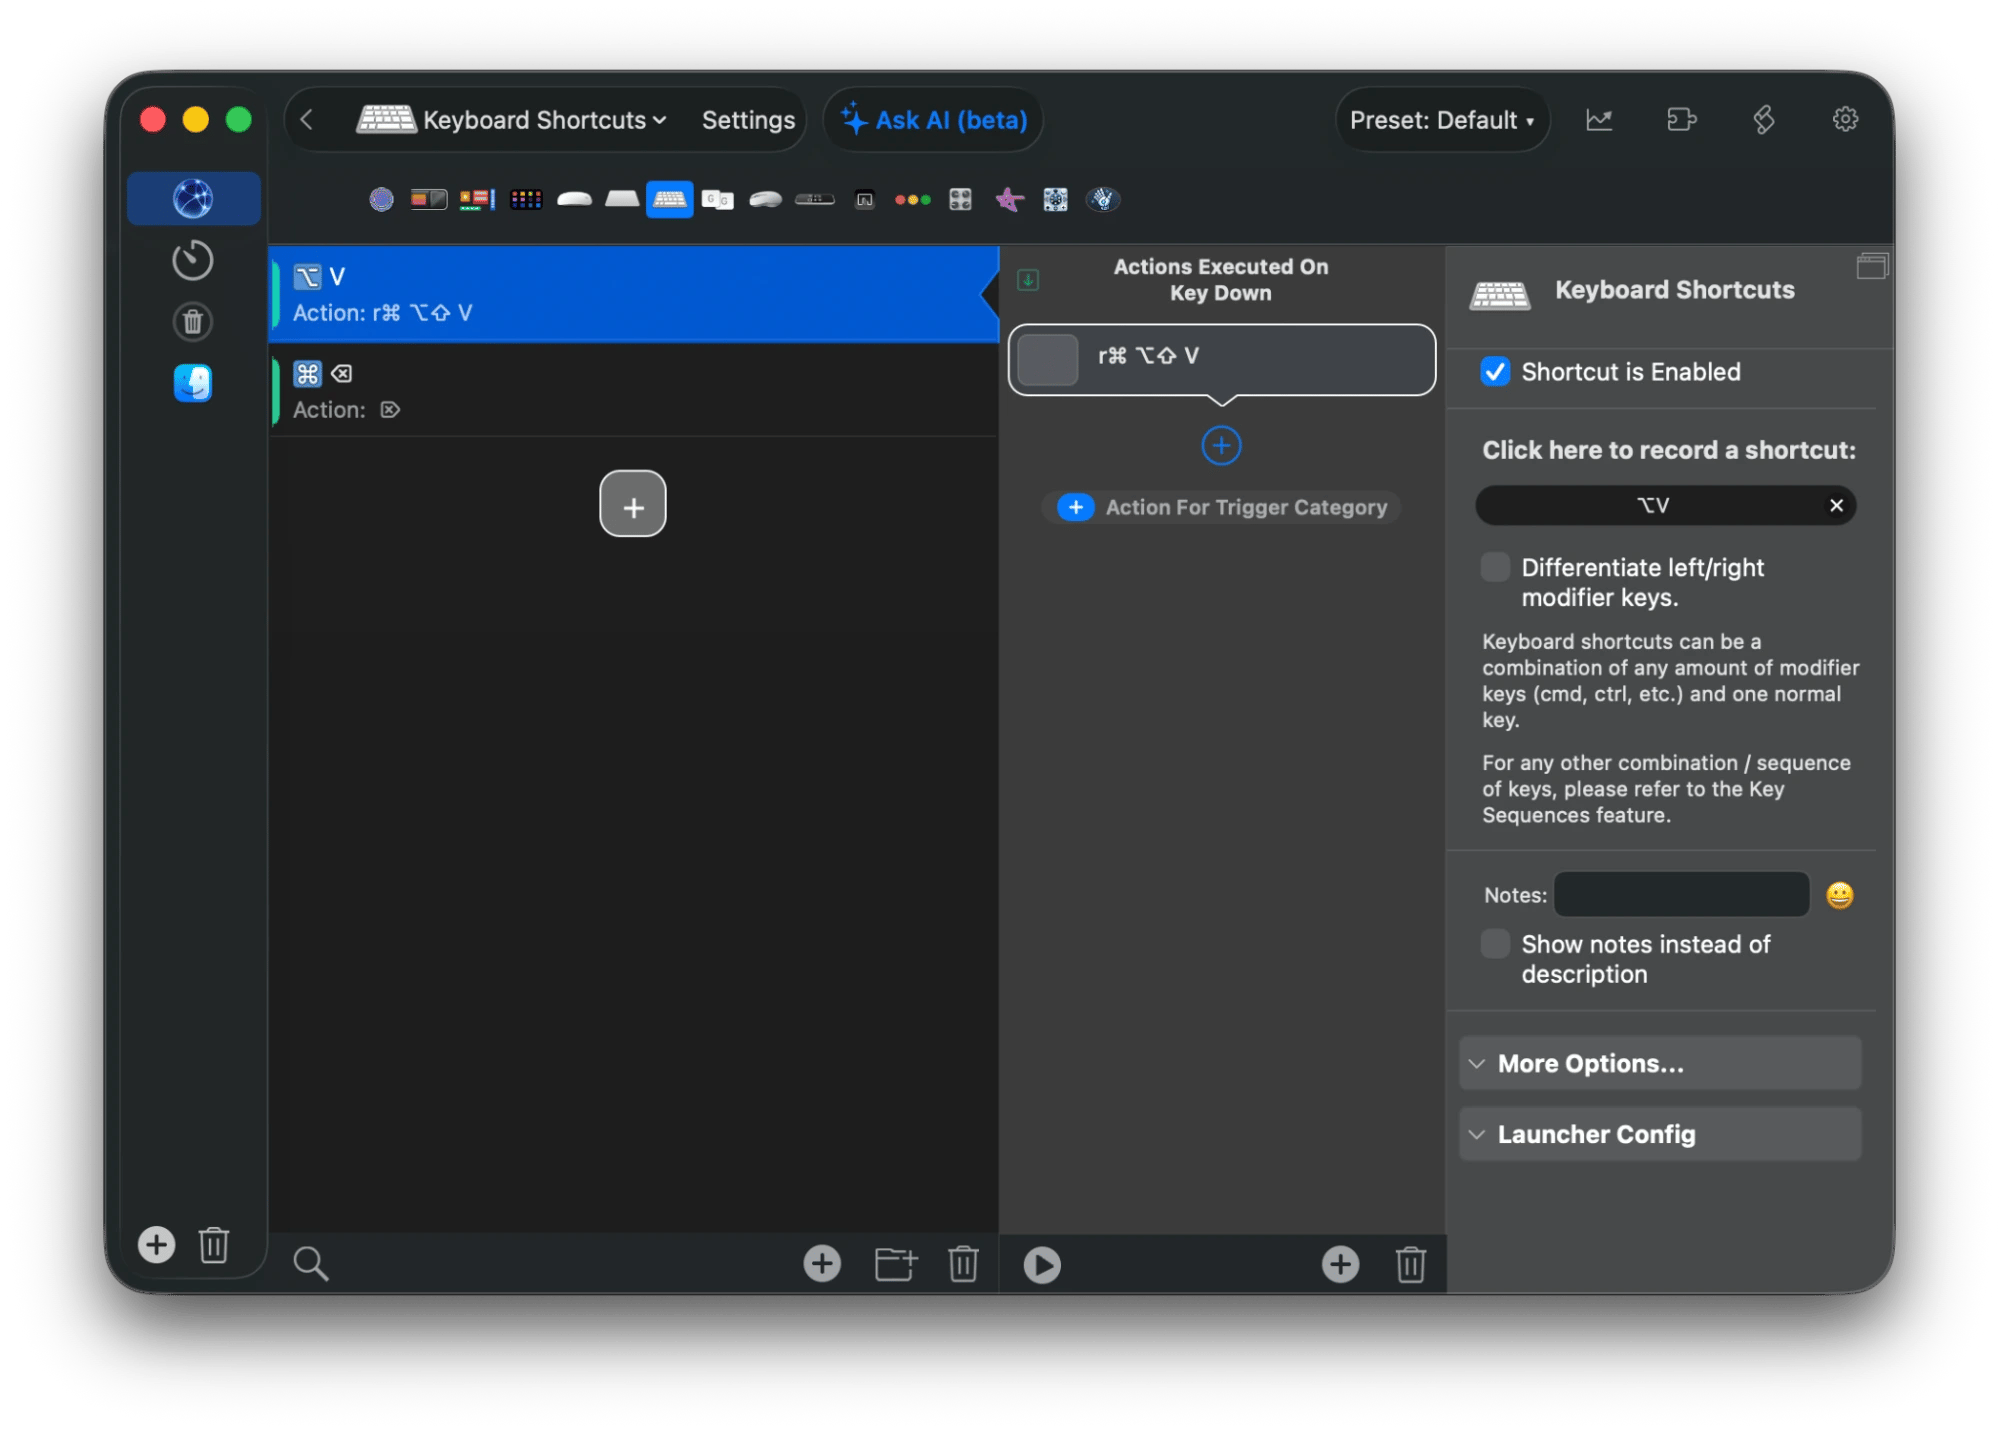Open the trash section in left sidebar
The height and width of the screenshot is (1432, 1999).
193,321
